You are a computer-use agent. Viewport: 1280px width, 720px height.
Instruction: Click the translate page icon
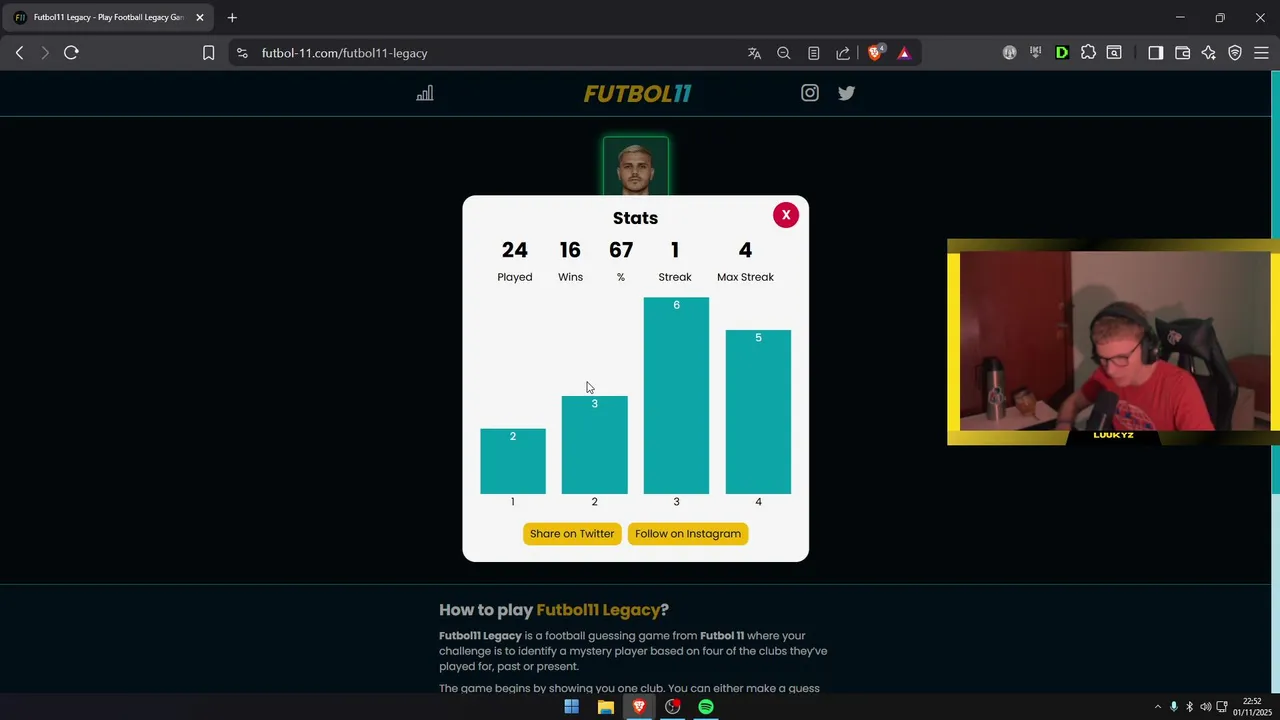pos(754,53)
